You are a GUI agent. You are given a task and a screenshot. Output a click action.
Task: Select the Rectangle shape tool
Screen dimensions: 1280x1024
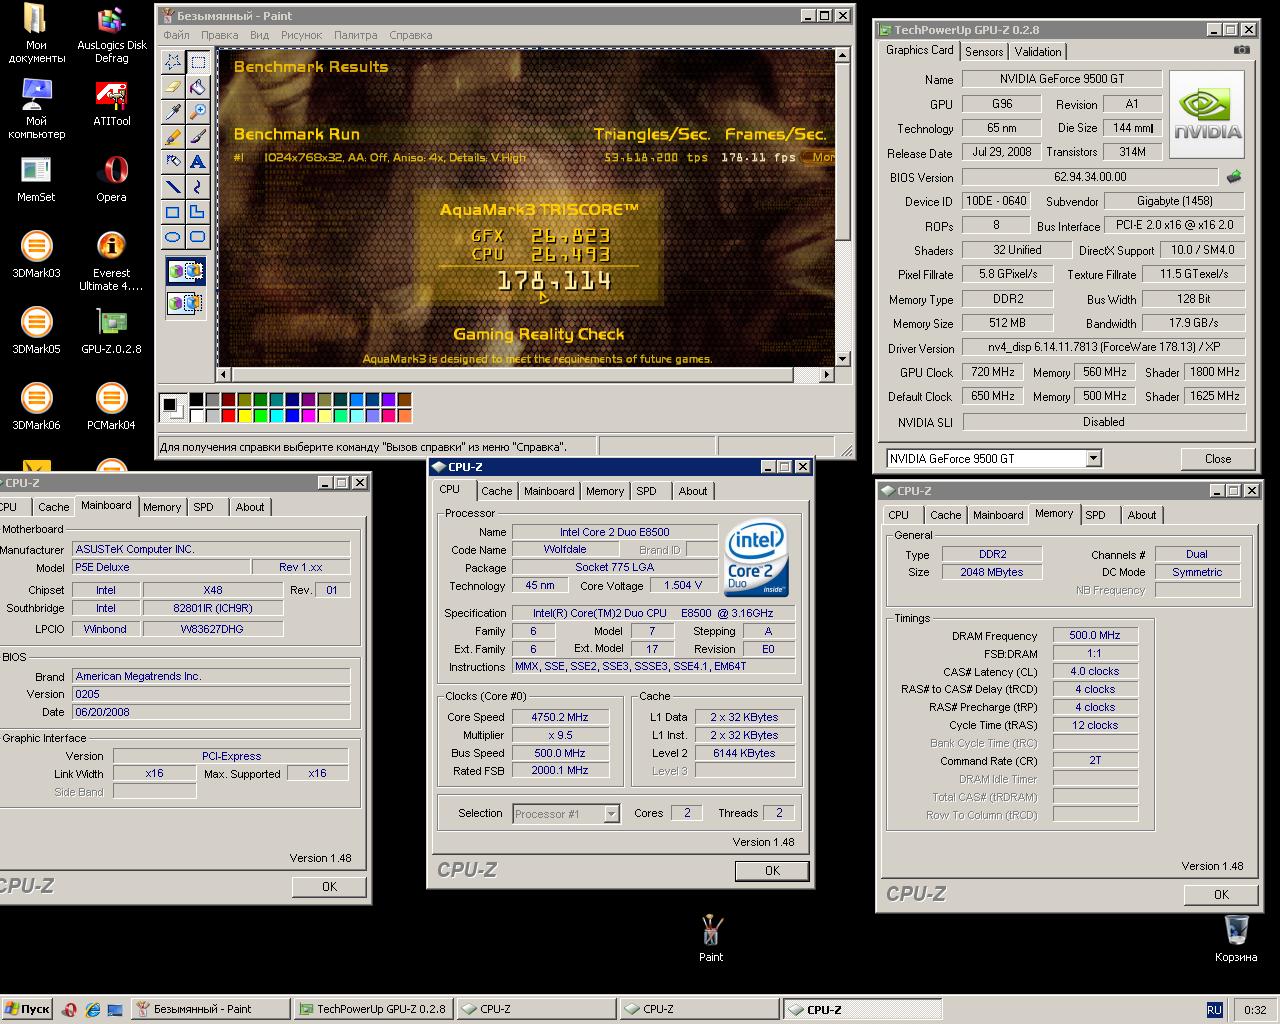pos(173,212)
